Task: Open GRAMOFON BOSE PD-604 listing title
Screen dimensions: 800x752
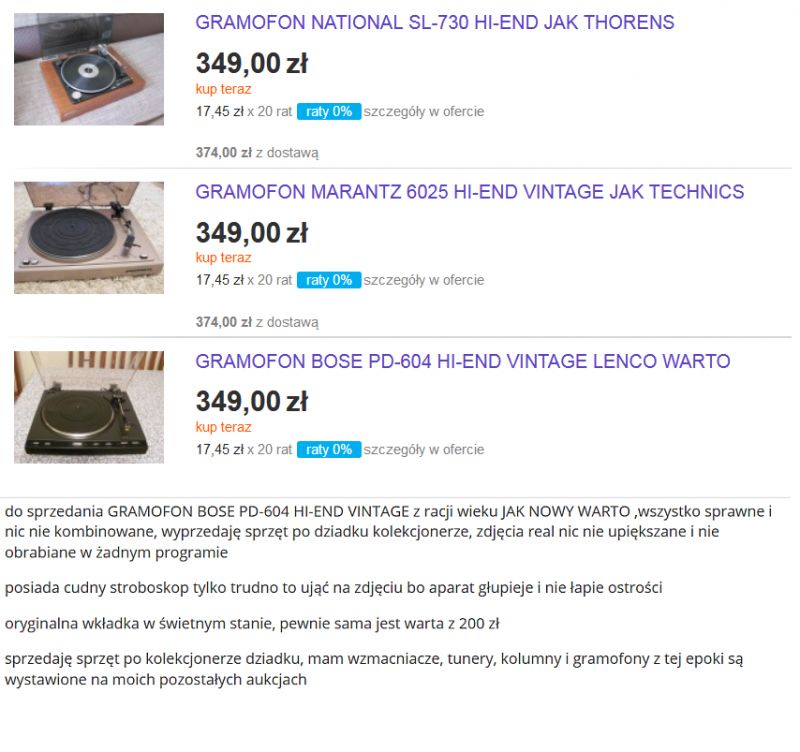Action: click(x=463, y=361)
